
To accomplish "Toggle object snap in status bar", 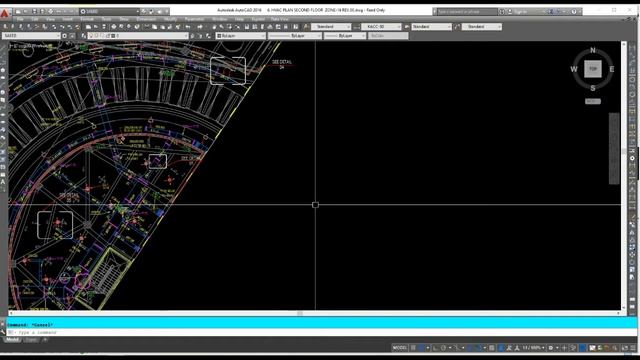I will tap(478, 348).
